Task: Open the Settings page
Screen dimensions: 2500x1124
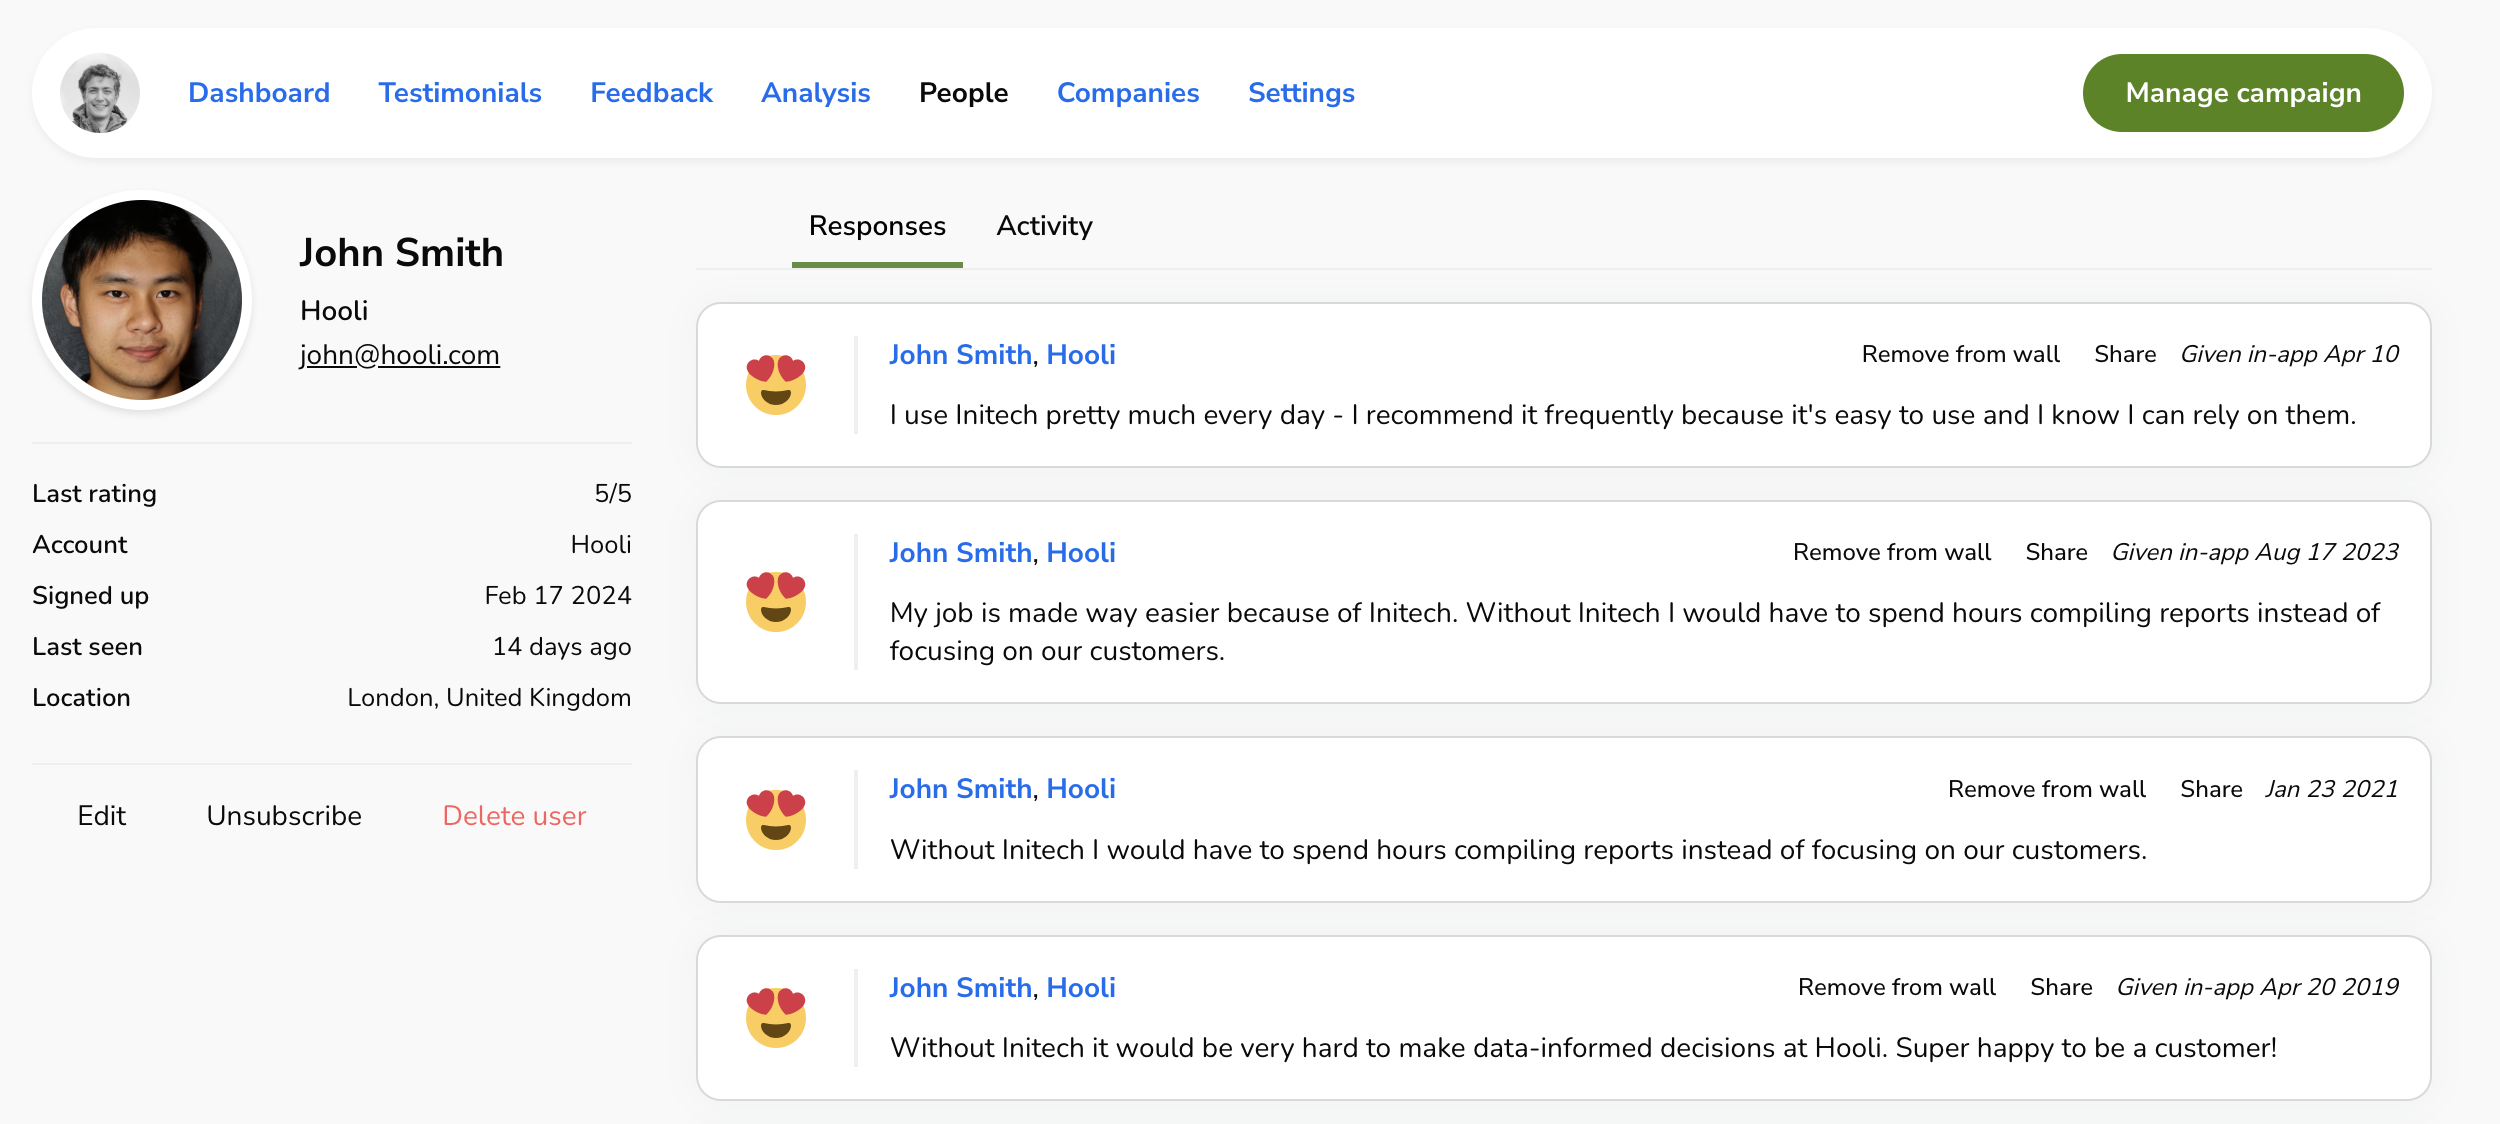Action: [x=1300, y=93]
